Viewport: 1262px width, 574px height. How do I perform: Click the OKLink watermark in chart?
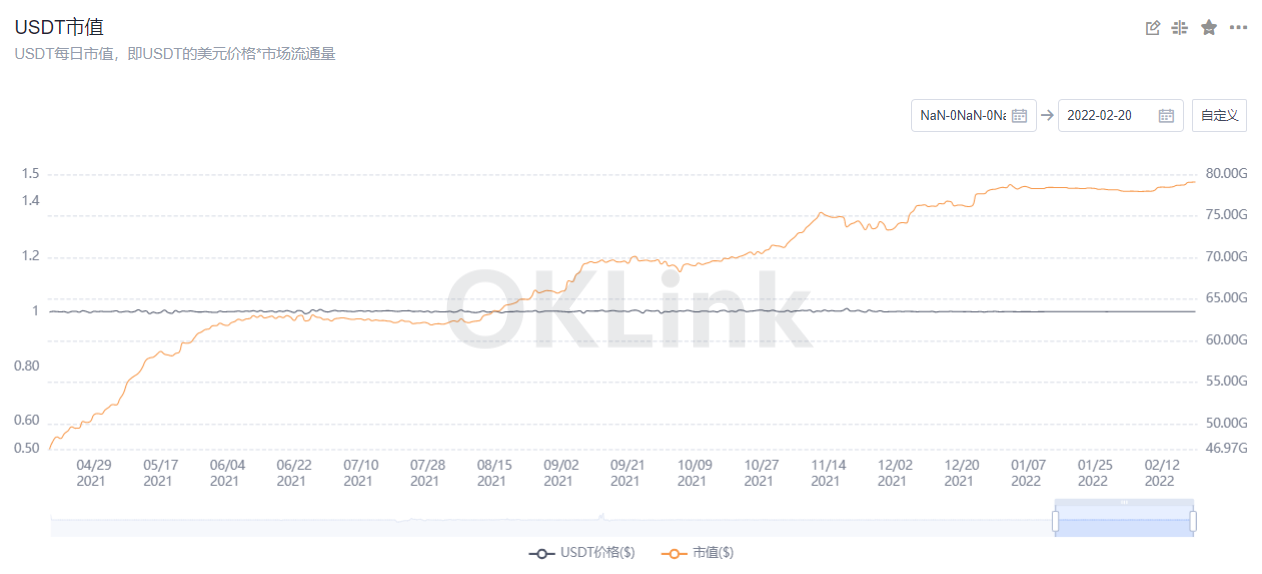(x=630, y=311)
